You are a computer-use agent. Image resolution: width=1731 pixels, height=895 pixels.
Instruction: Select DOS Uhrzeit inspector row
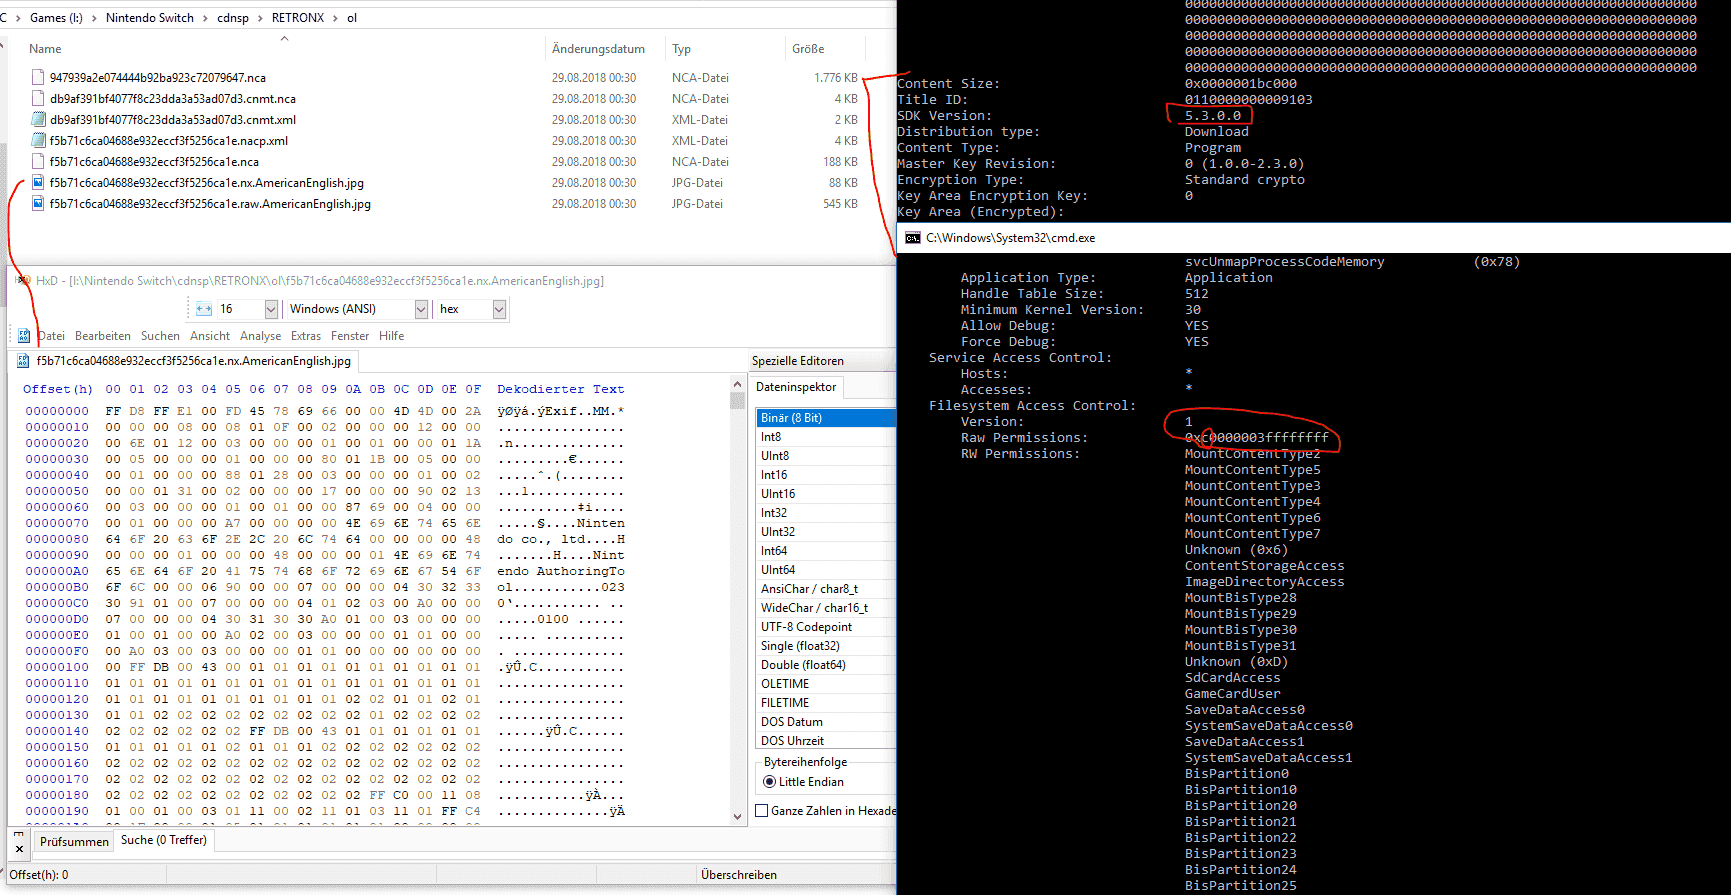click(x=826, y=741)
